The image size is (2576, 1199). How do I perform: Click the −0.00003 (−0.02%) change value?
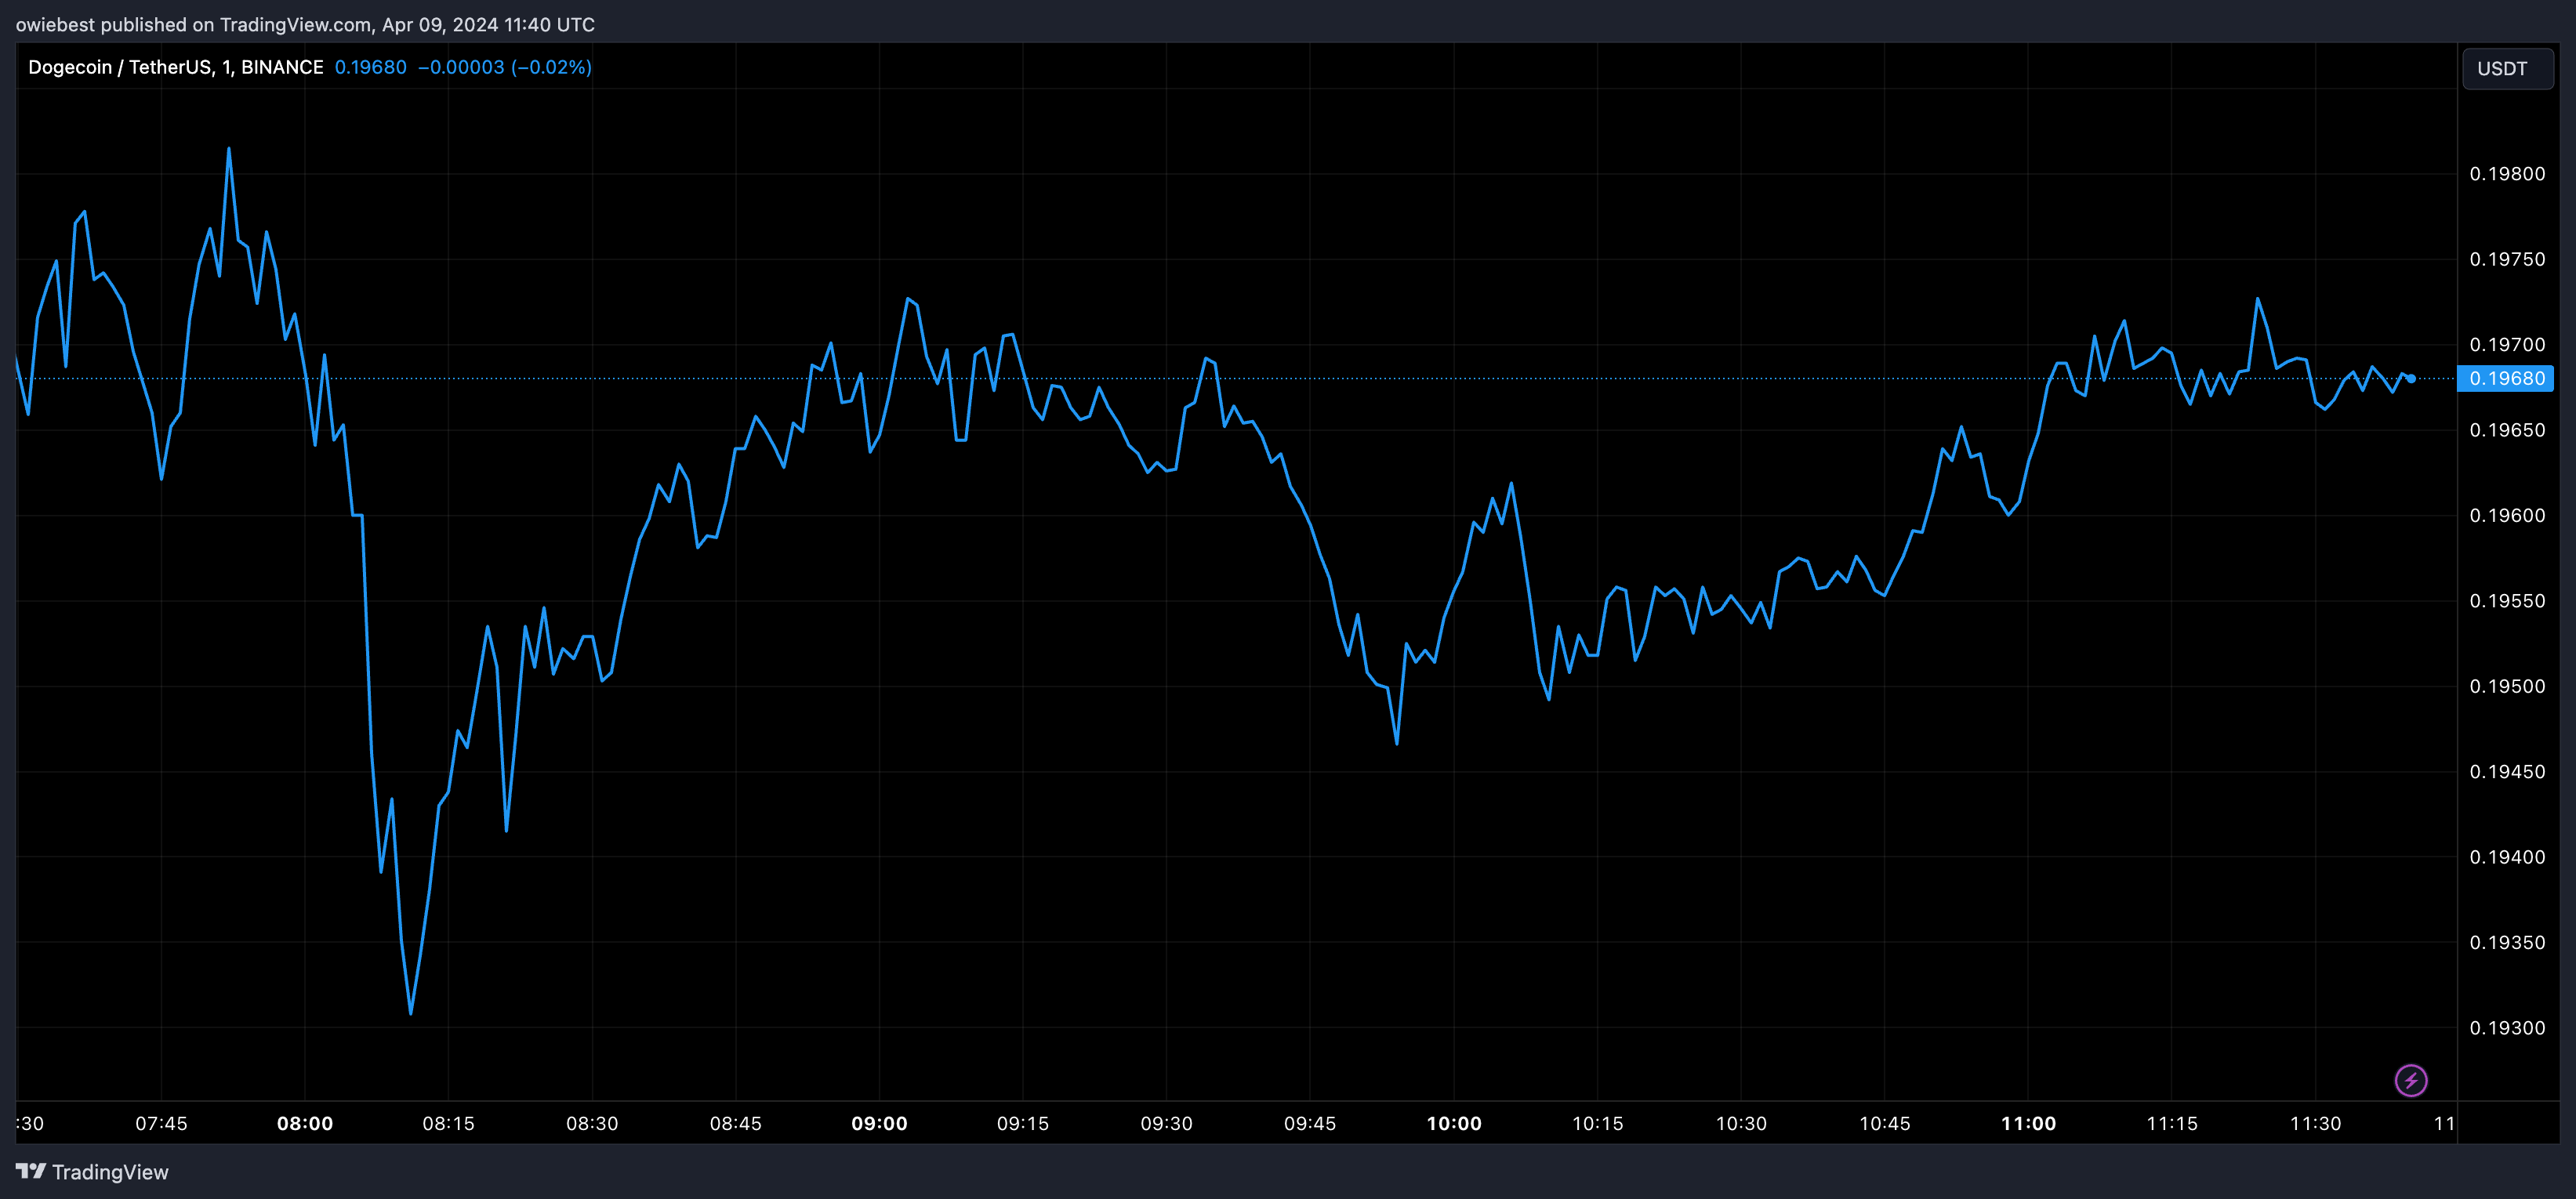pyautogui.click(x=504, y=67)
